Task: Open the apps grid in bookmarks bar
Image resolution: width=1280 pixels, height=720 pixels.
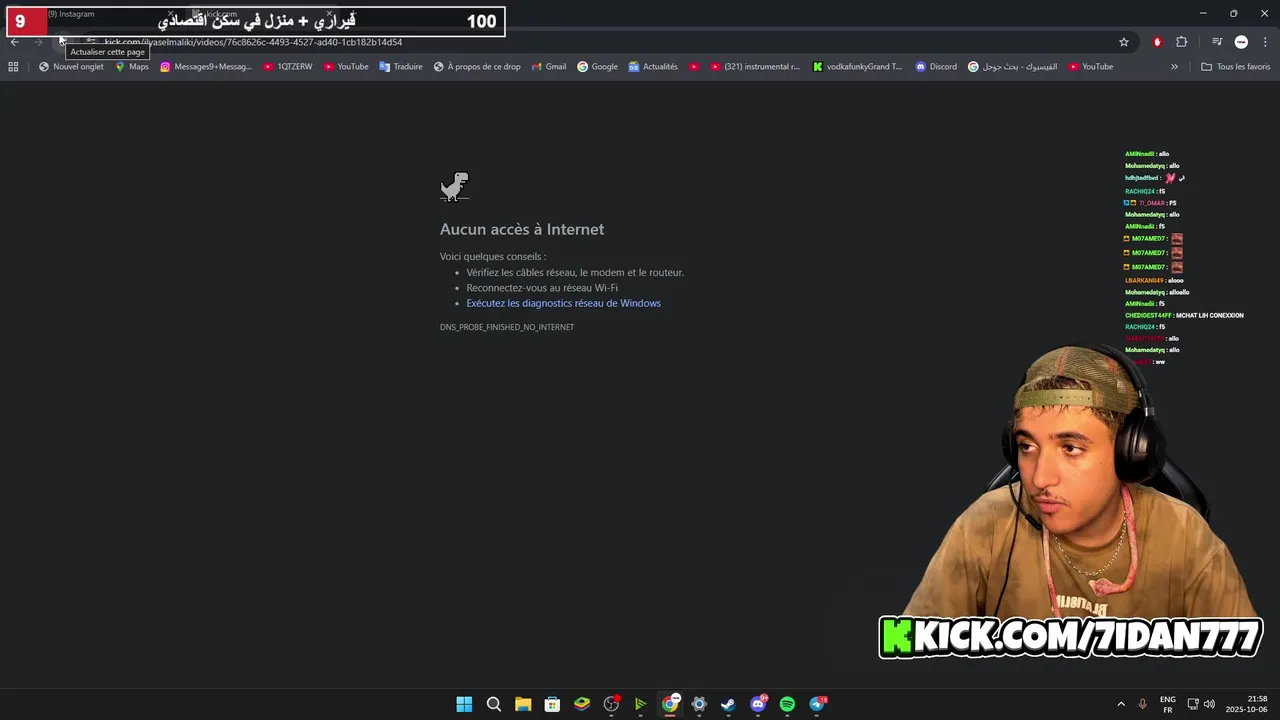Action: click(13, 67)
